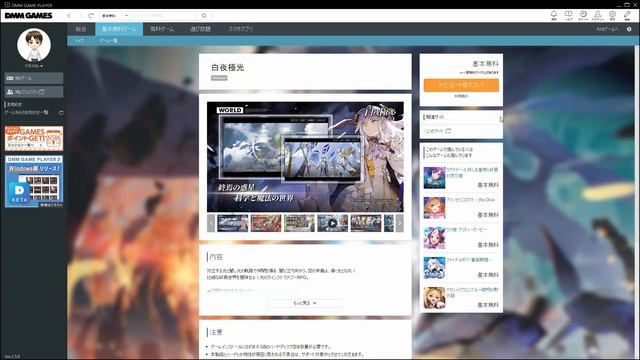Click the orange download button
The width and height of the screenshot is (640, 360).
(461, 85)
